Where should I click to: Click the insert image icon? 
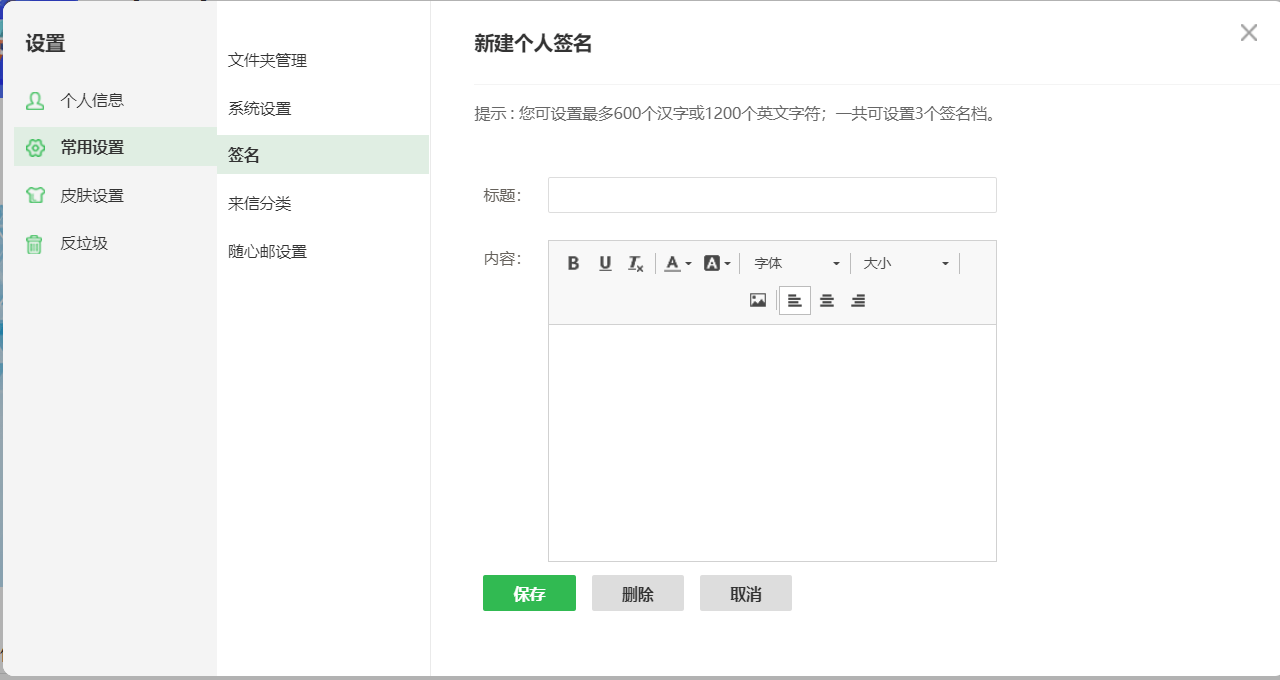click(758, 300)
